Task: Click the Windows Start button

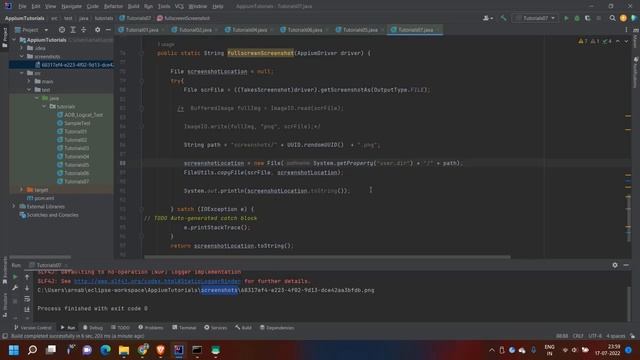Action: point(14,350)
